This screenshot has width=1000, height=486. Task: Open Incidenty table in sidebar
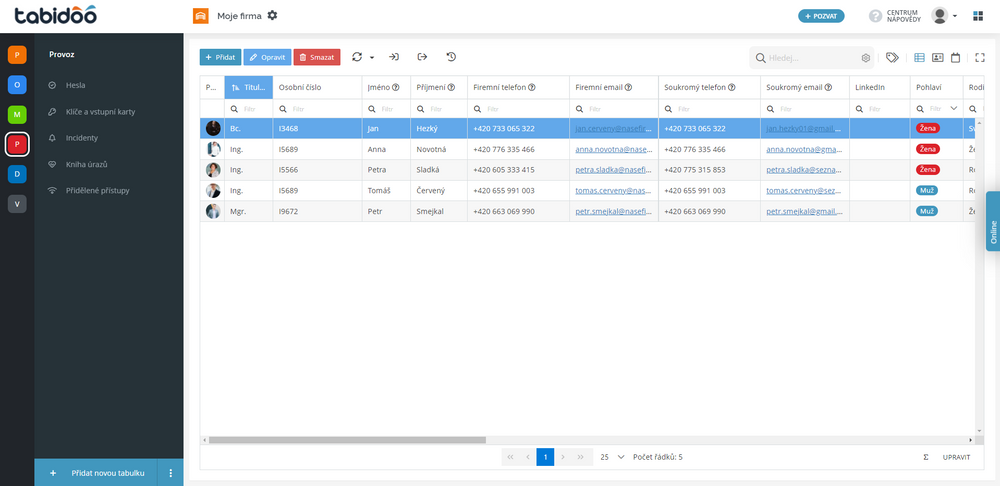pos(82,138)
